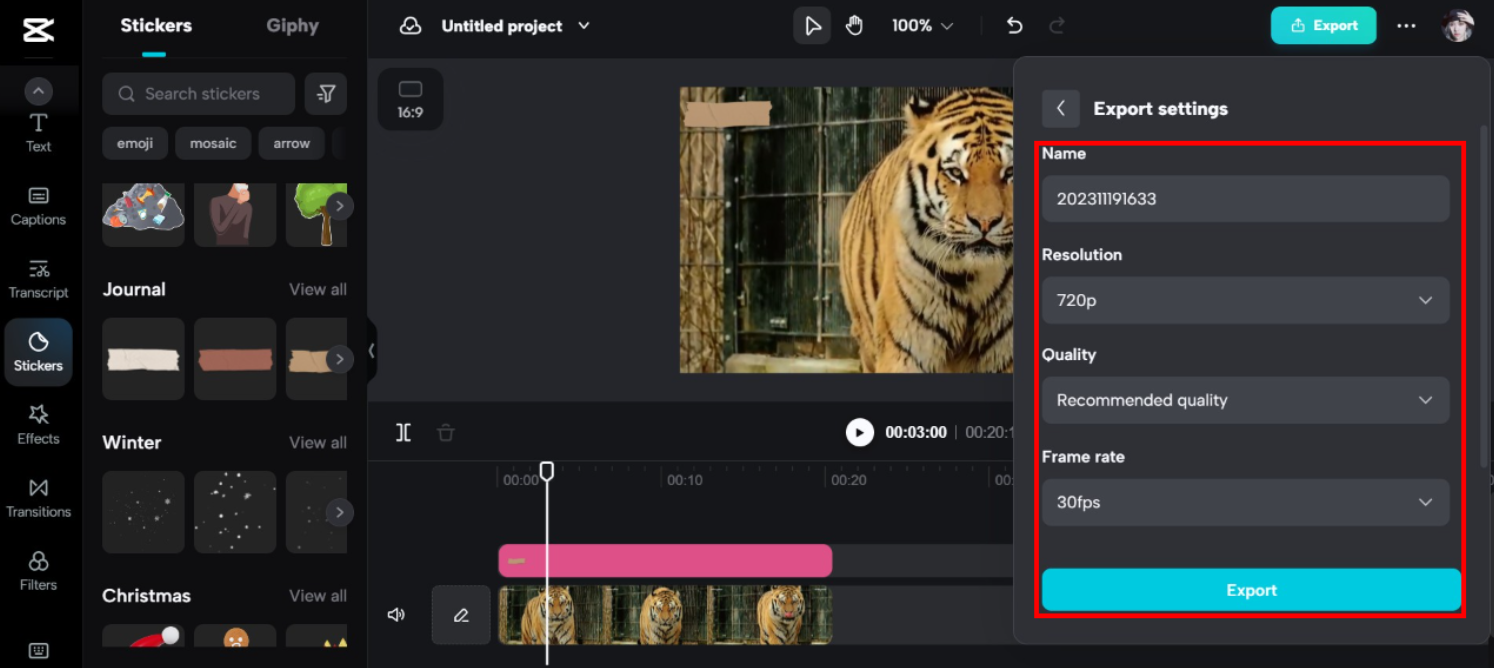1494x668 pixels.
Task: Open the Transitions panel
Action: pyautogui.click(x=38, y=498)
